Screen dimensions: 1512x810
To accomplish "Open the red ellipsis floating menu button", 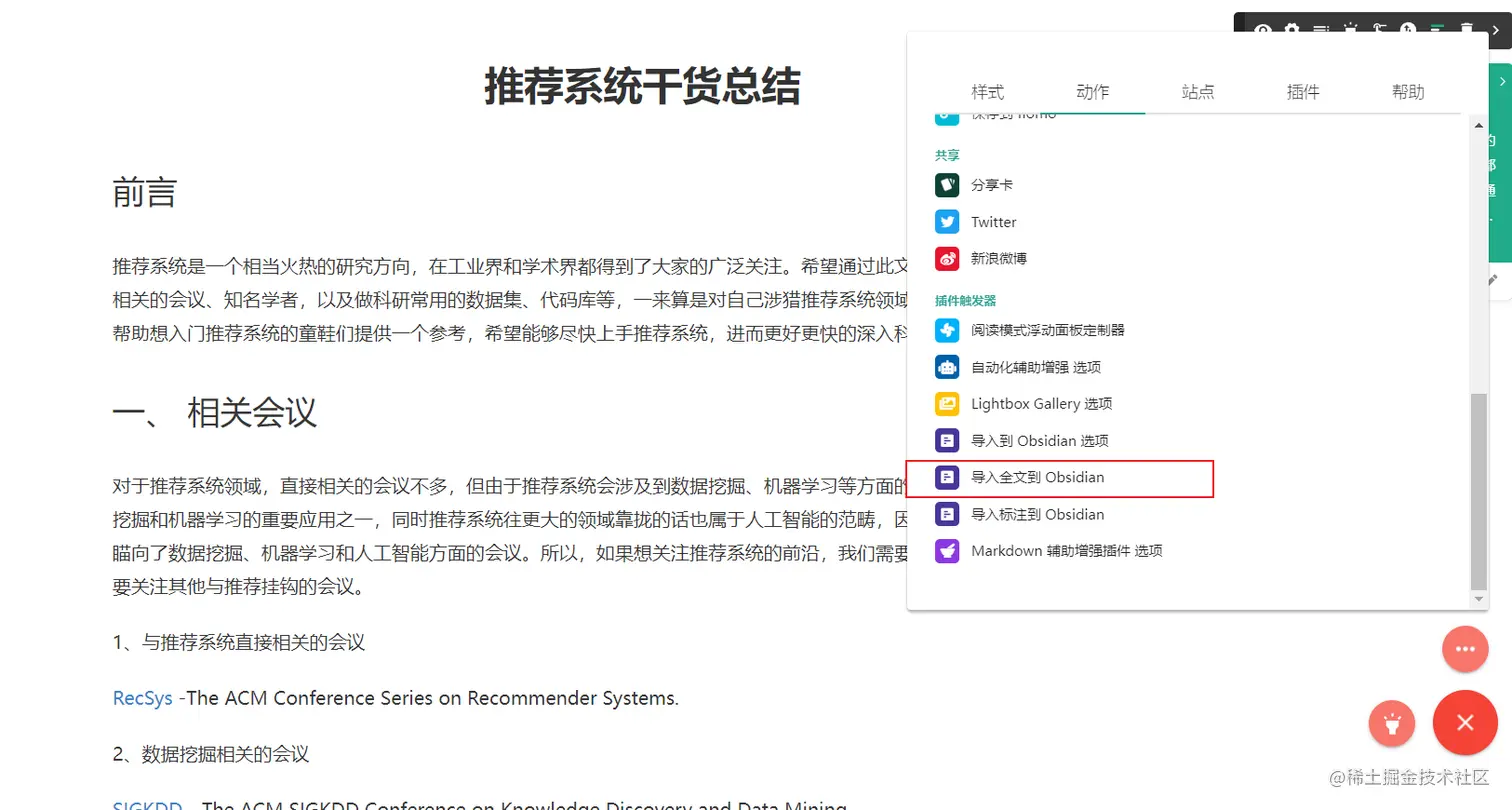I will point(1465,649).
